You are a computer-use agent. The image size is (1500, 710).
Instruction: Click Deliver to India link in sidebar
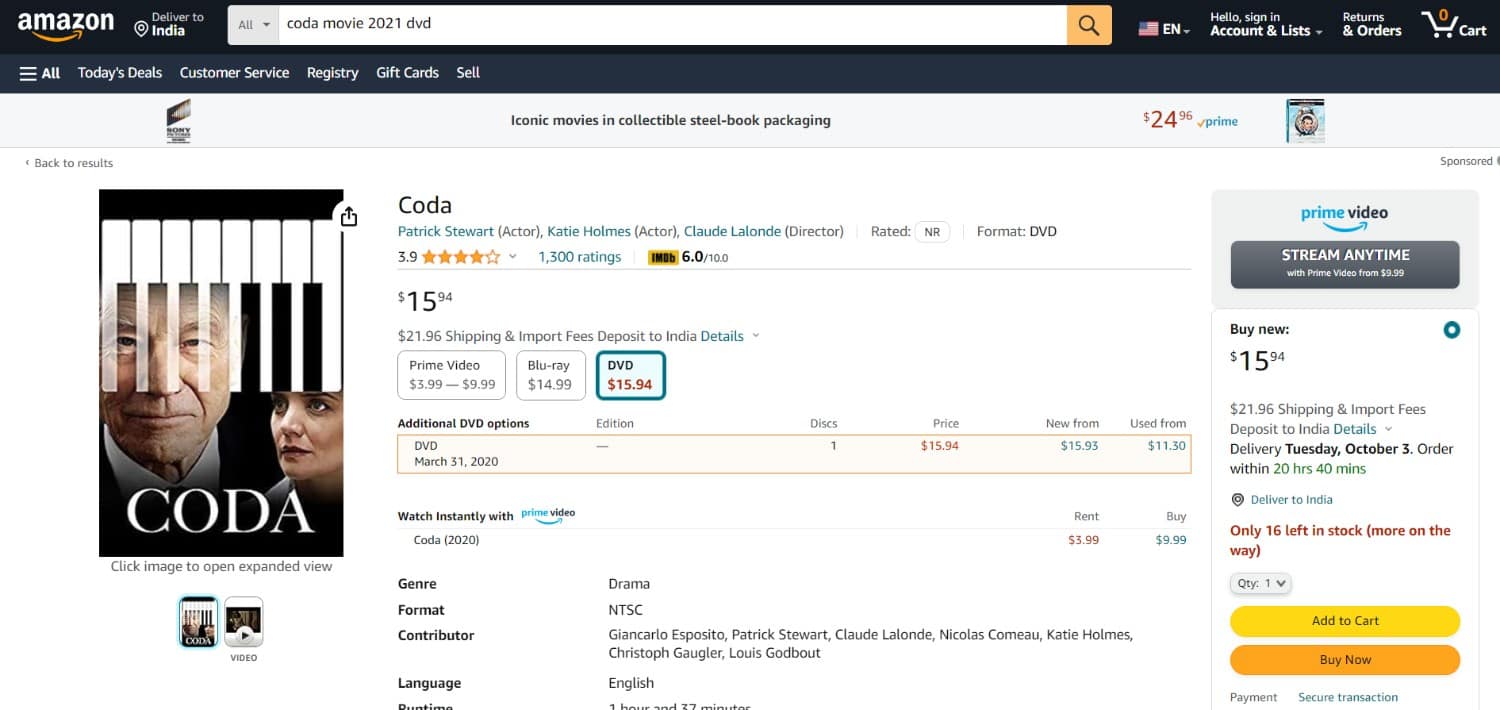[1291, 500]
